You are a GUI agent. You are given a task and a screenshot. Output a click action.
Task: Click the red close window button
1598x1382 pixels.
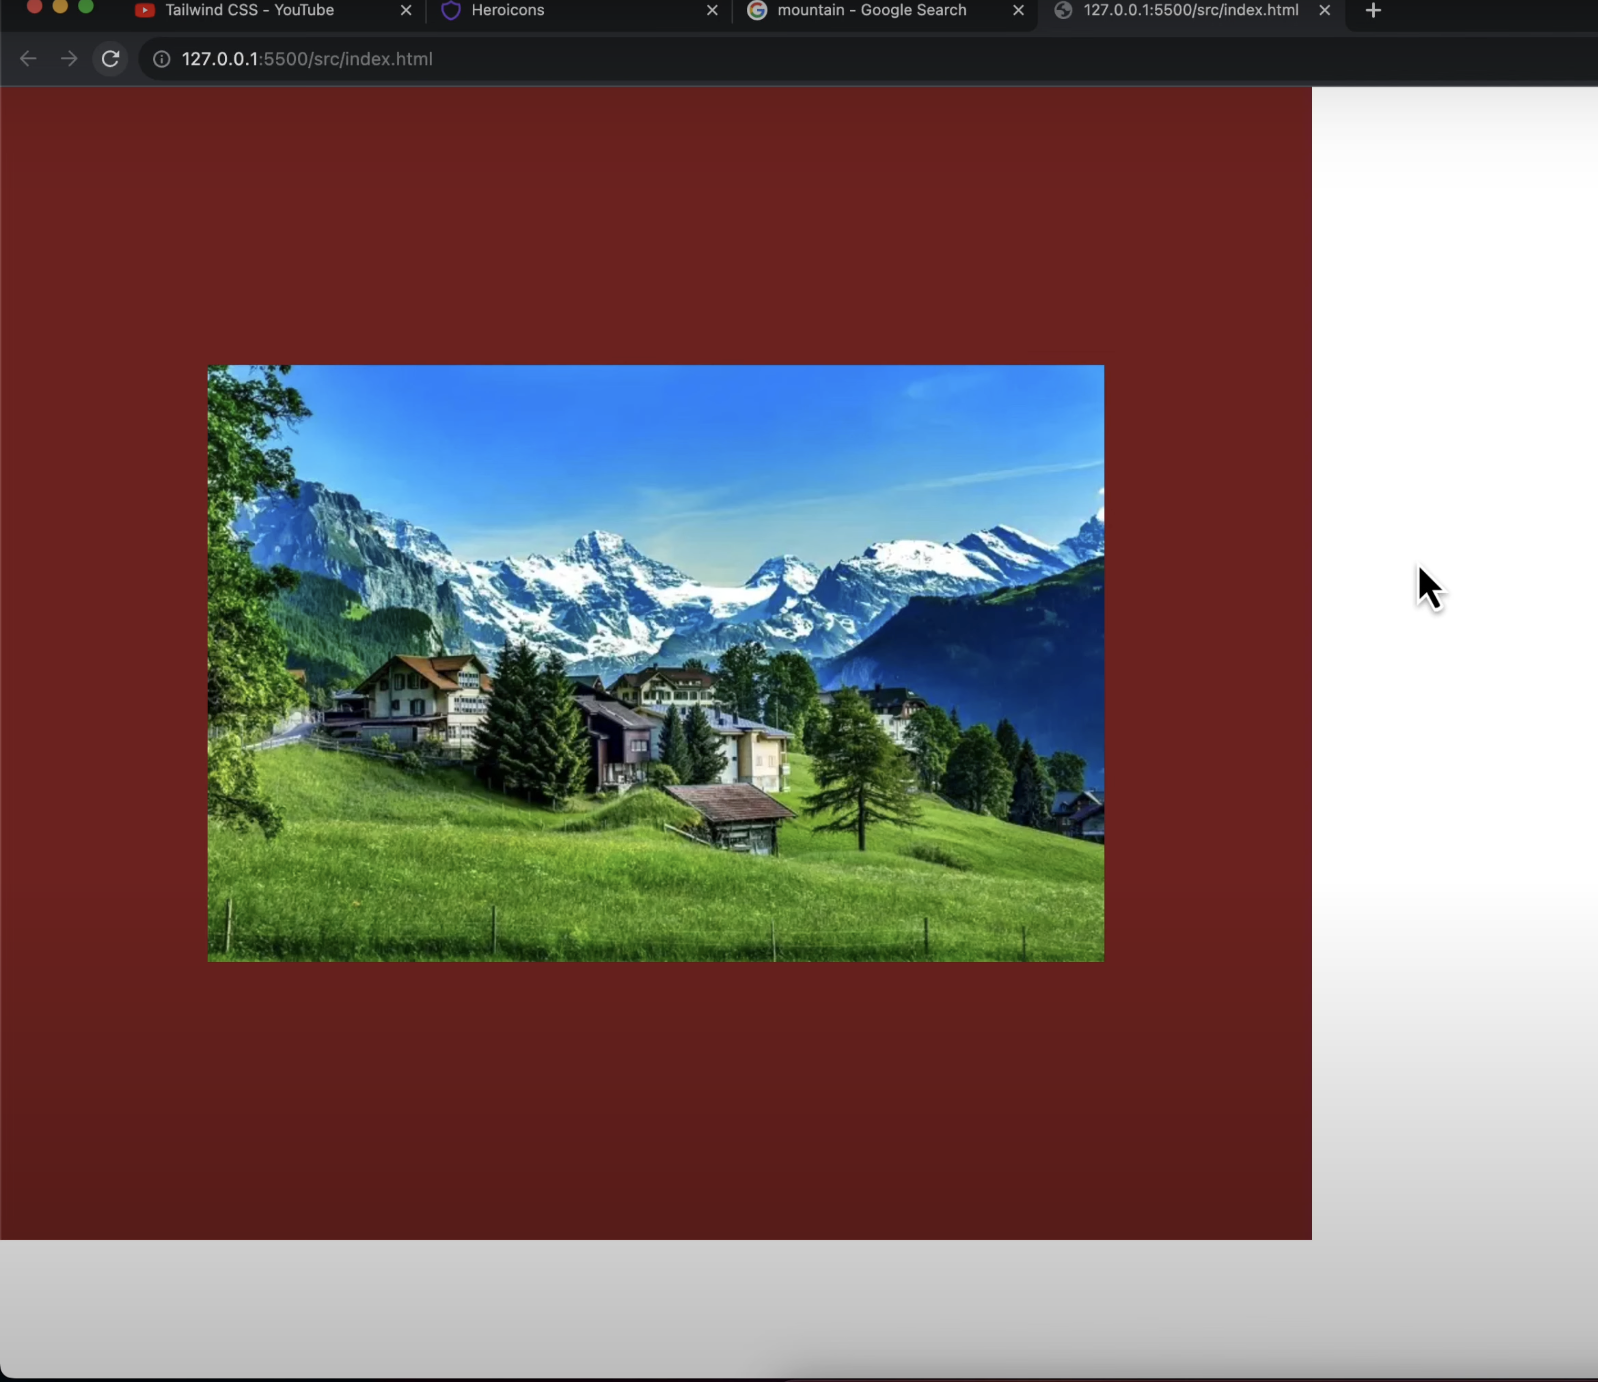[34, 6]
